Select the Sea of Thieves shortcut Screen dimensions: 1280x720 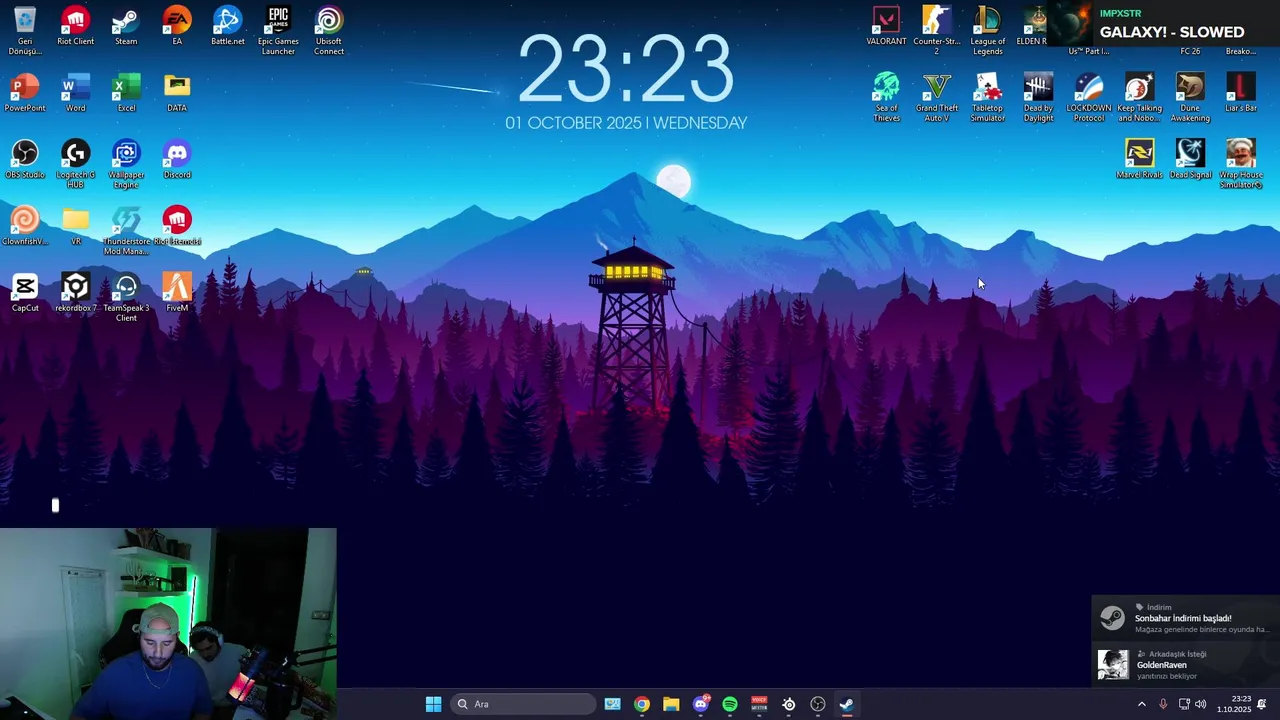[x=886, y=98]
